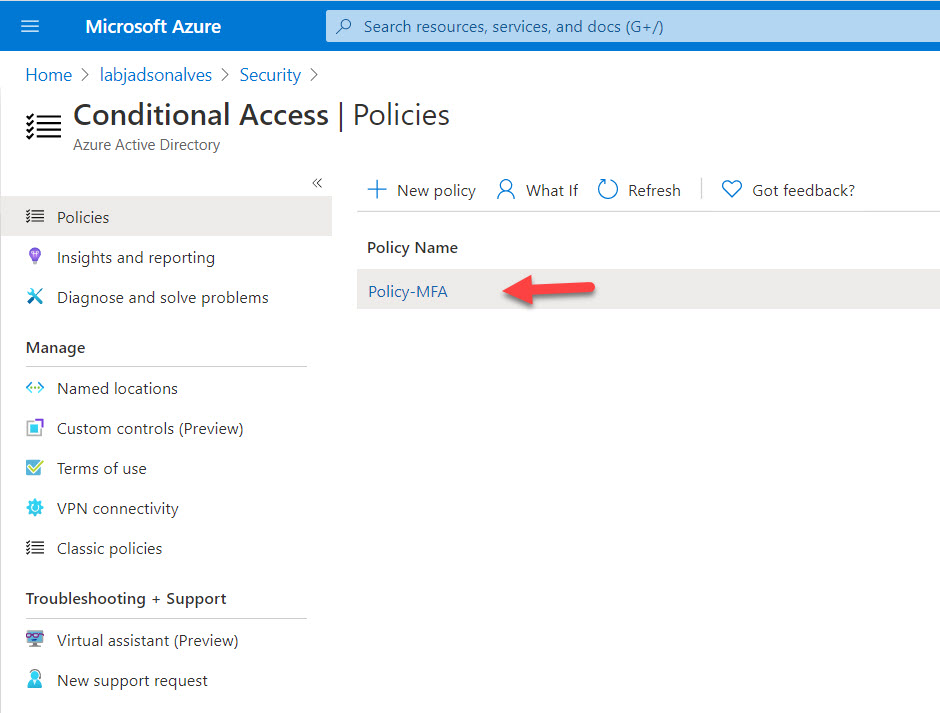Click the Diagnose and solve problems wrench icon
Viewport: 940px width, 713px height.
(x=35, y=297)
